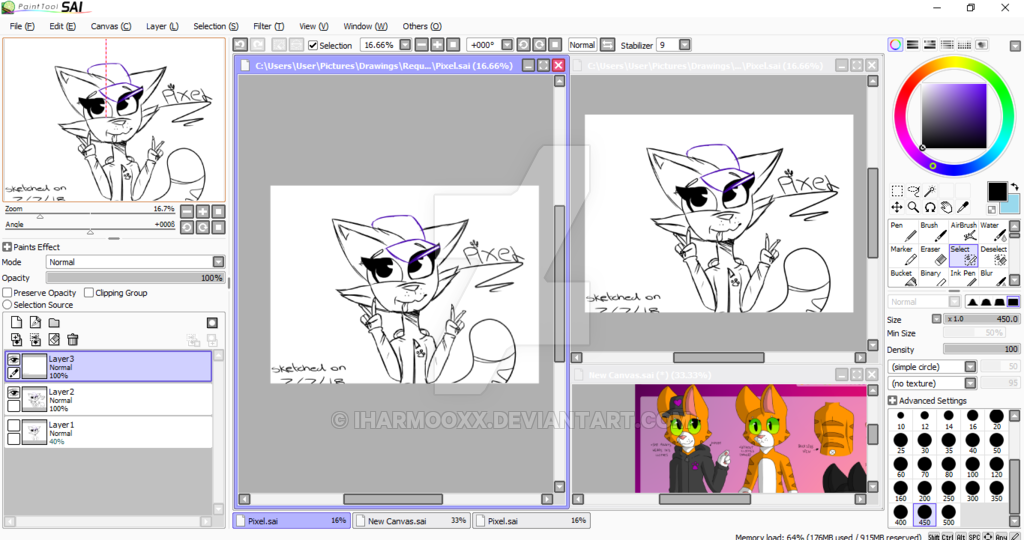Click the zoom out minus button in toolbar
This screenshot has width=1024, height=540.
pyautogui.click(x=421, y=45)
